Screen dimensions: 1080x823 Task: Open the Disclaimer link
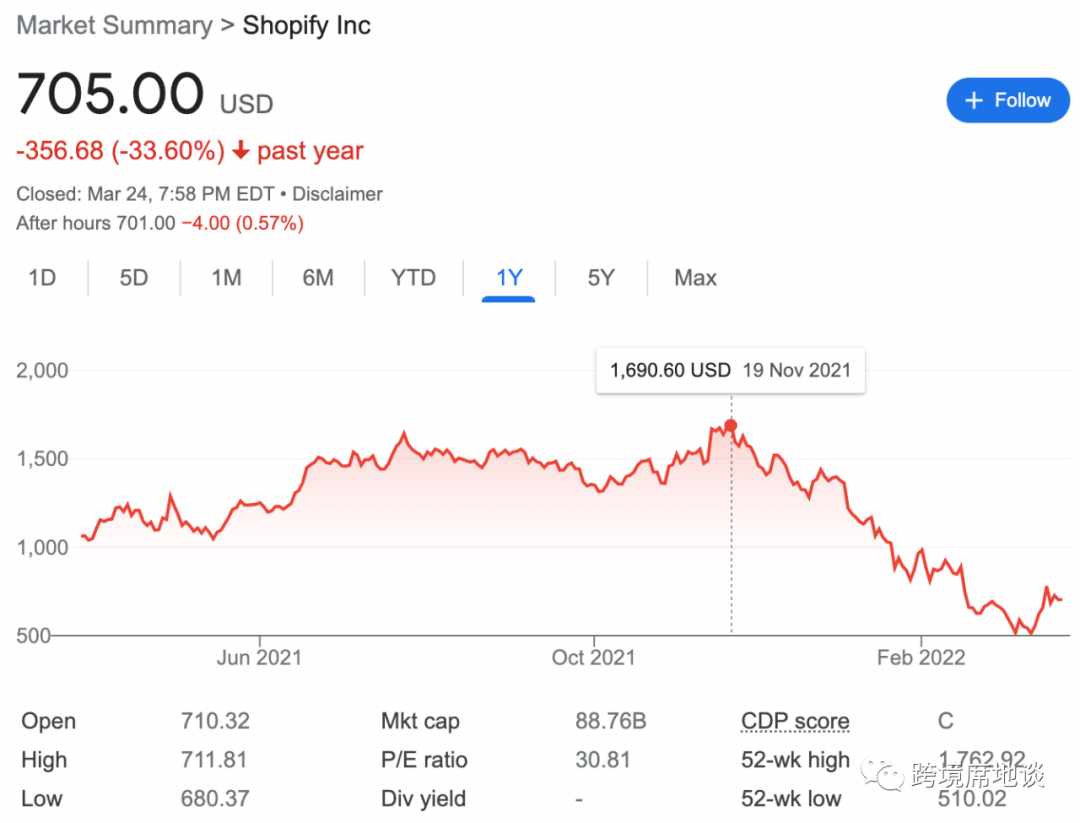[337, 194]
